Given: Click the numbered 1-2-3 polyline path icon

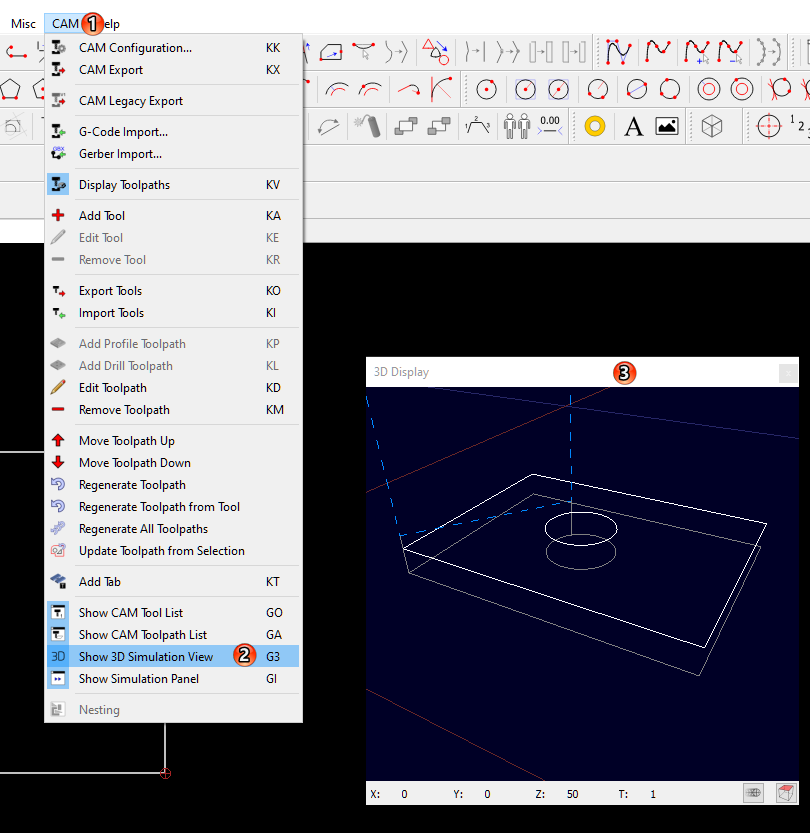Looking at the screenshot, I should click(477, 126).
